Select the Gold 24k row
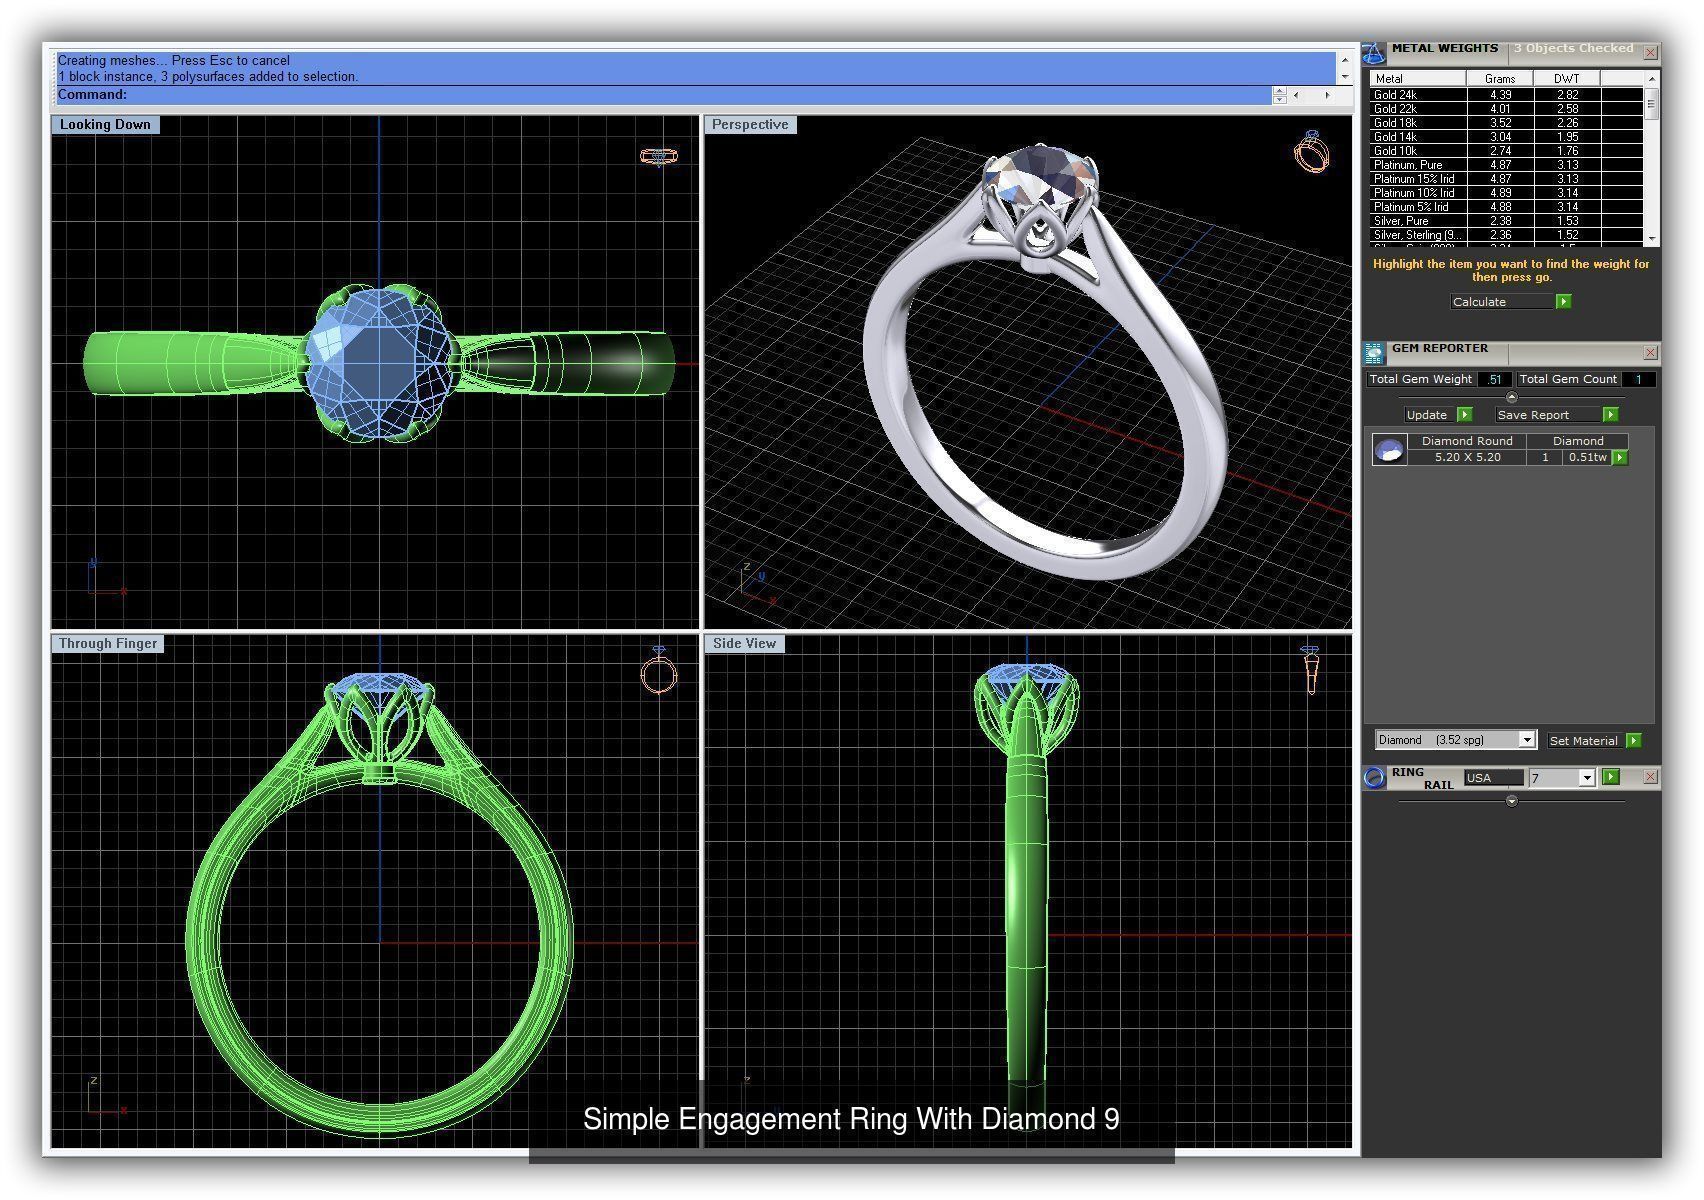Viewport: 1704px width, 1200px height. pyautogui.click(x=1506, y=95)
